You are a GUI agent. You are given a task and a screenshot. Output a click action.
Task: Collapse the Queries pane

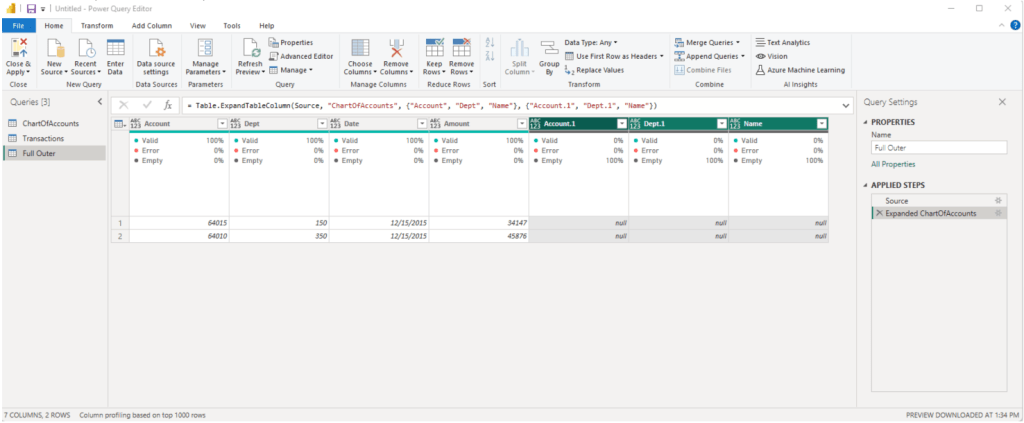[x=99, y=102]
